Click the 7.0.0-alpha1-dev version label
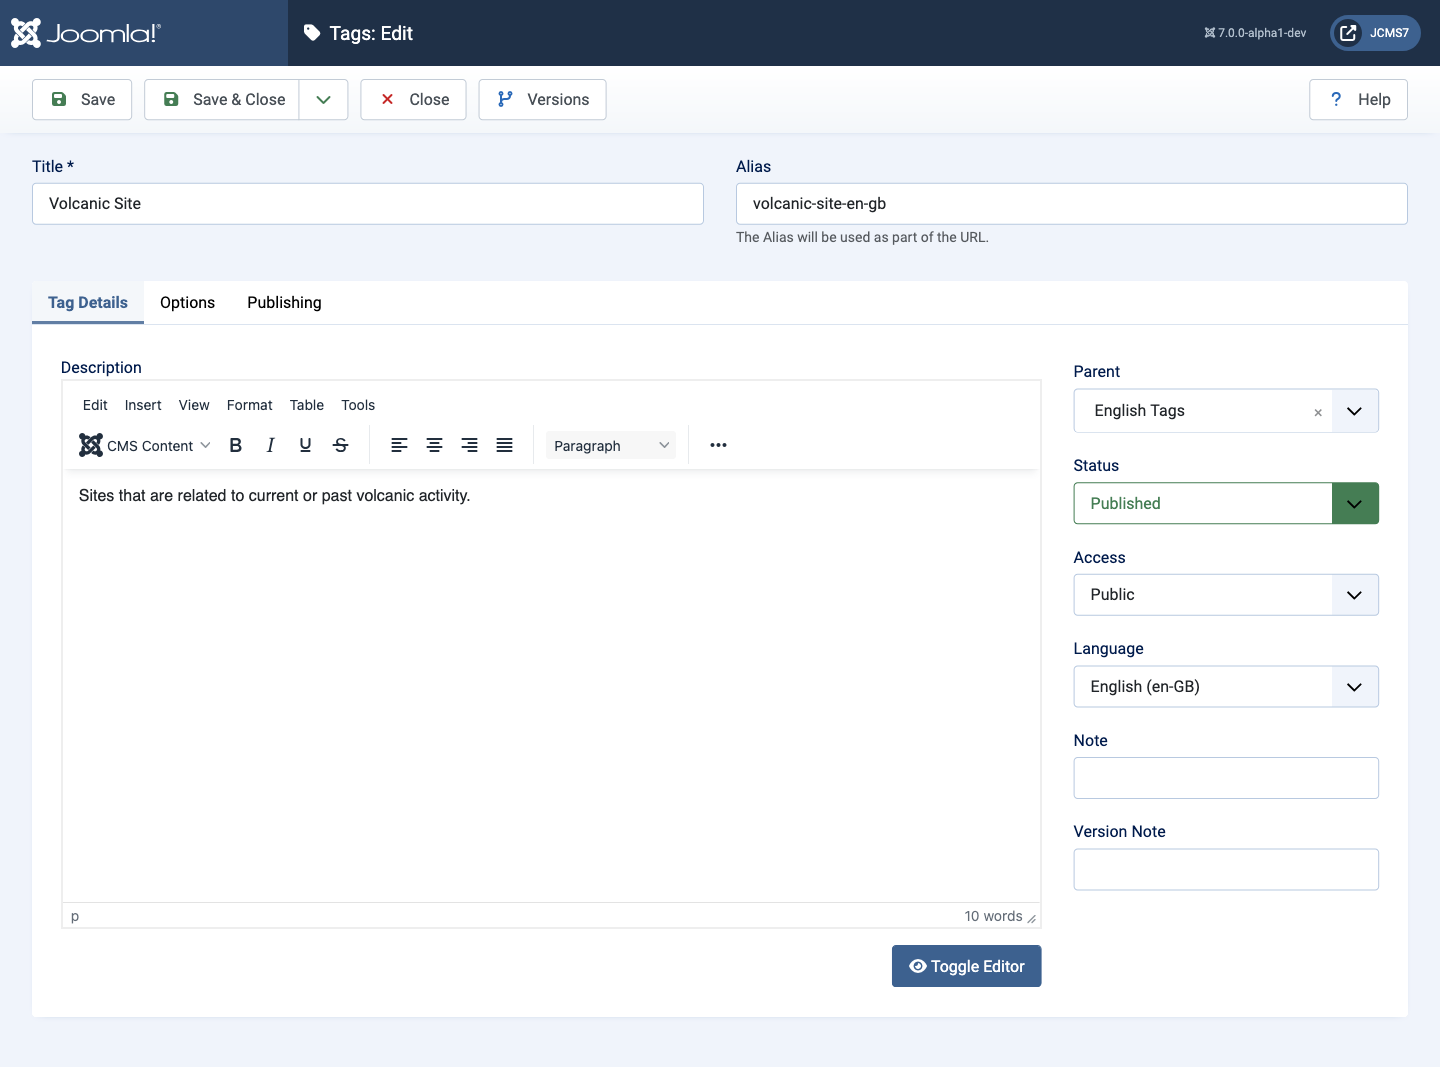This screenshot has height=1067, width=1440. point(1255,33)
